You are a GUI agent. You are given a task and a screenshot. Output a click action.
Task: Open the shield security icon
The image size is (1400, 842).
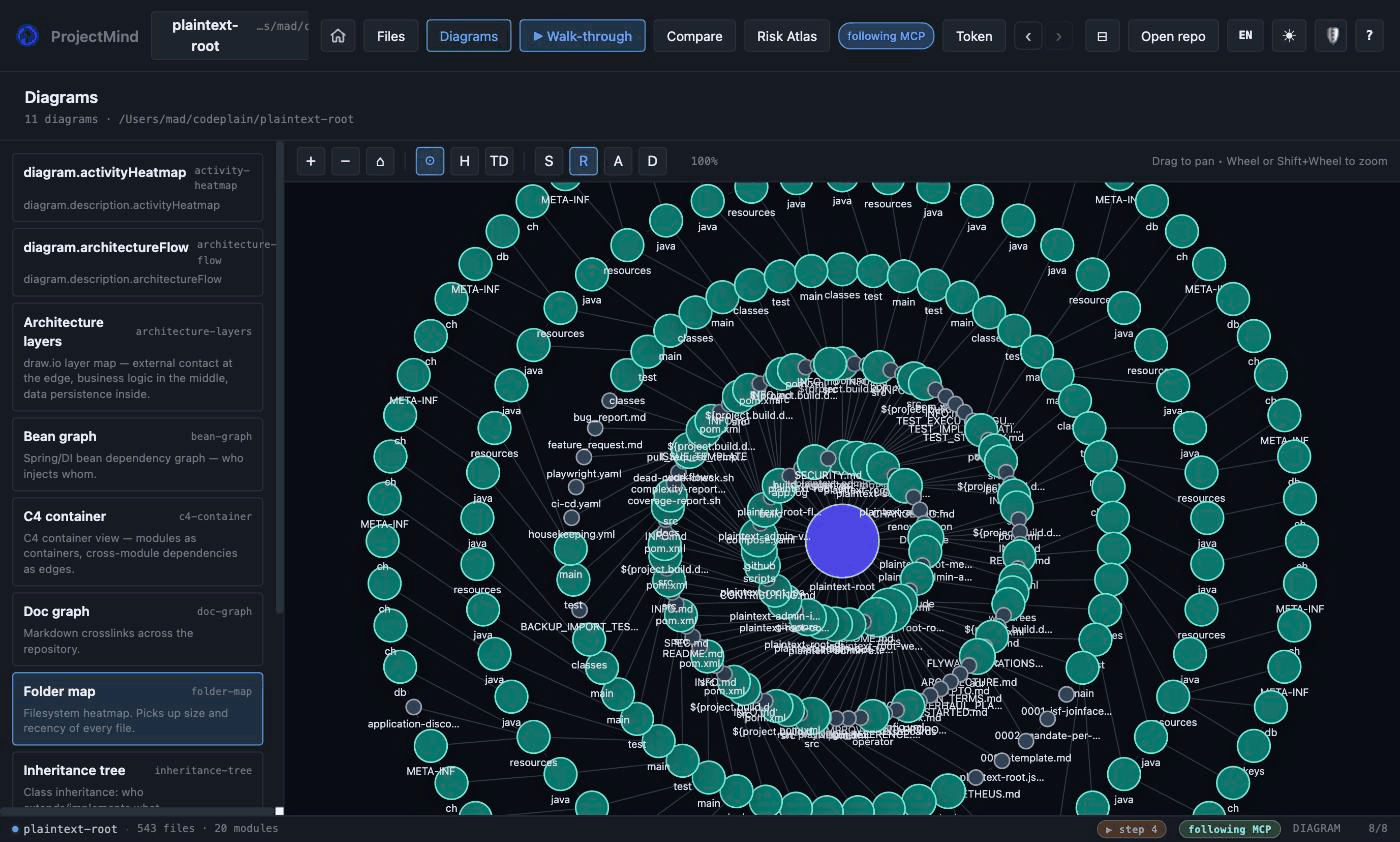coord(1332,36)
